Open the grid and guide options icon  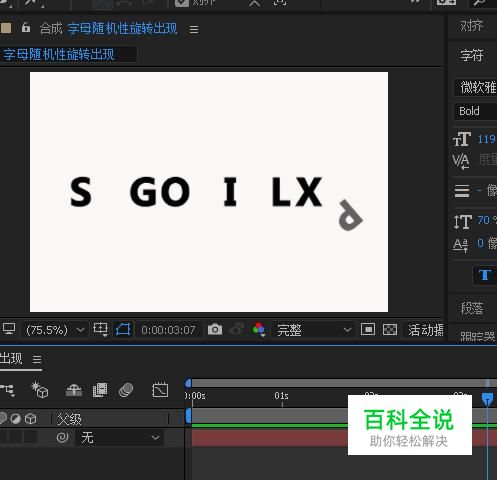pyautogui.click(x=100, y=329)
